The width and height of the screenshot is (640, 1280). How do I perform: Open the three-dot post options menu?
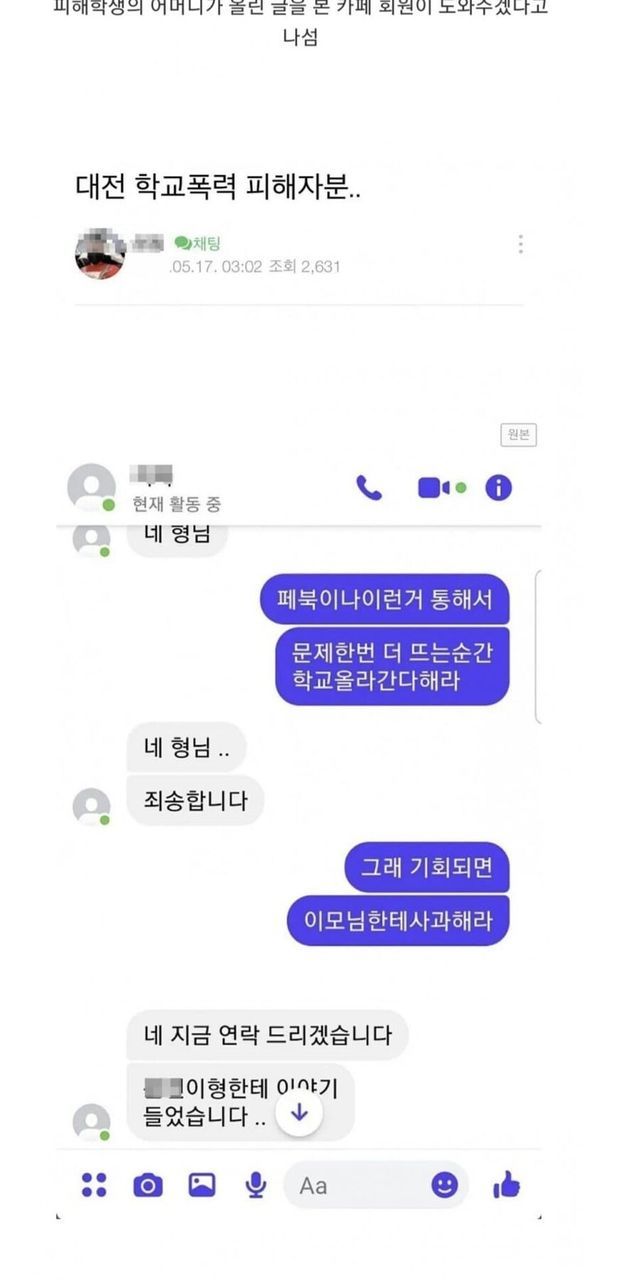520,244
